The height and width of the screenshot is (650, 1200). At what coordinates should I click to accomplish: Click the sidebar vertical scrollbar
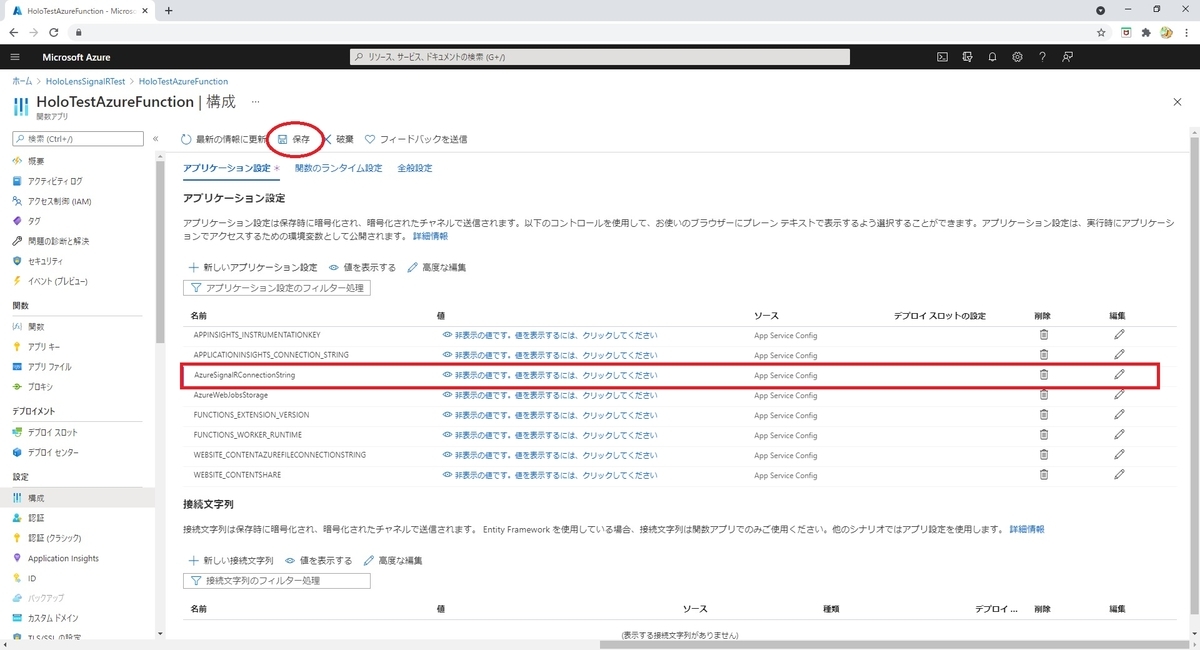[x=161, y=250]
